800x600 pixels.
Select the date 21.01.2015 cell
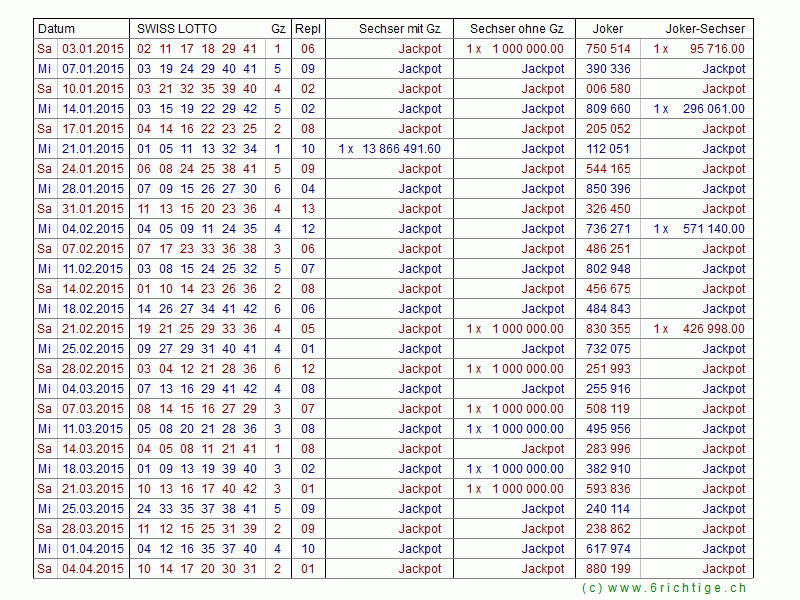pyautogui.click(x=93, y=149)
